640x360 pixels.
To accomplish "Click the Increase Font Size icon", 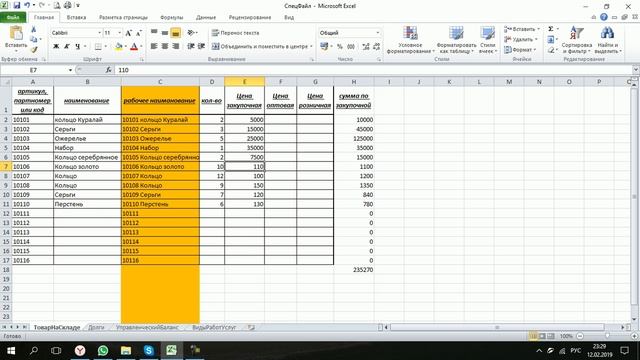I will [x=129, y=33].
